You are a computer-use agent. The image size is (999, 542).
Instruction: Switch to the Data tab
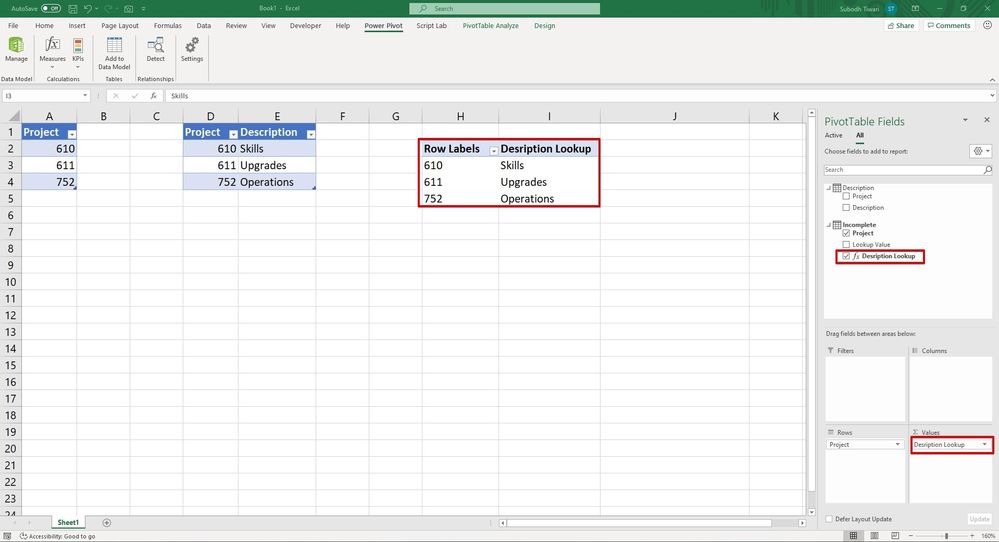[203, 25]
